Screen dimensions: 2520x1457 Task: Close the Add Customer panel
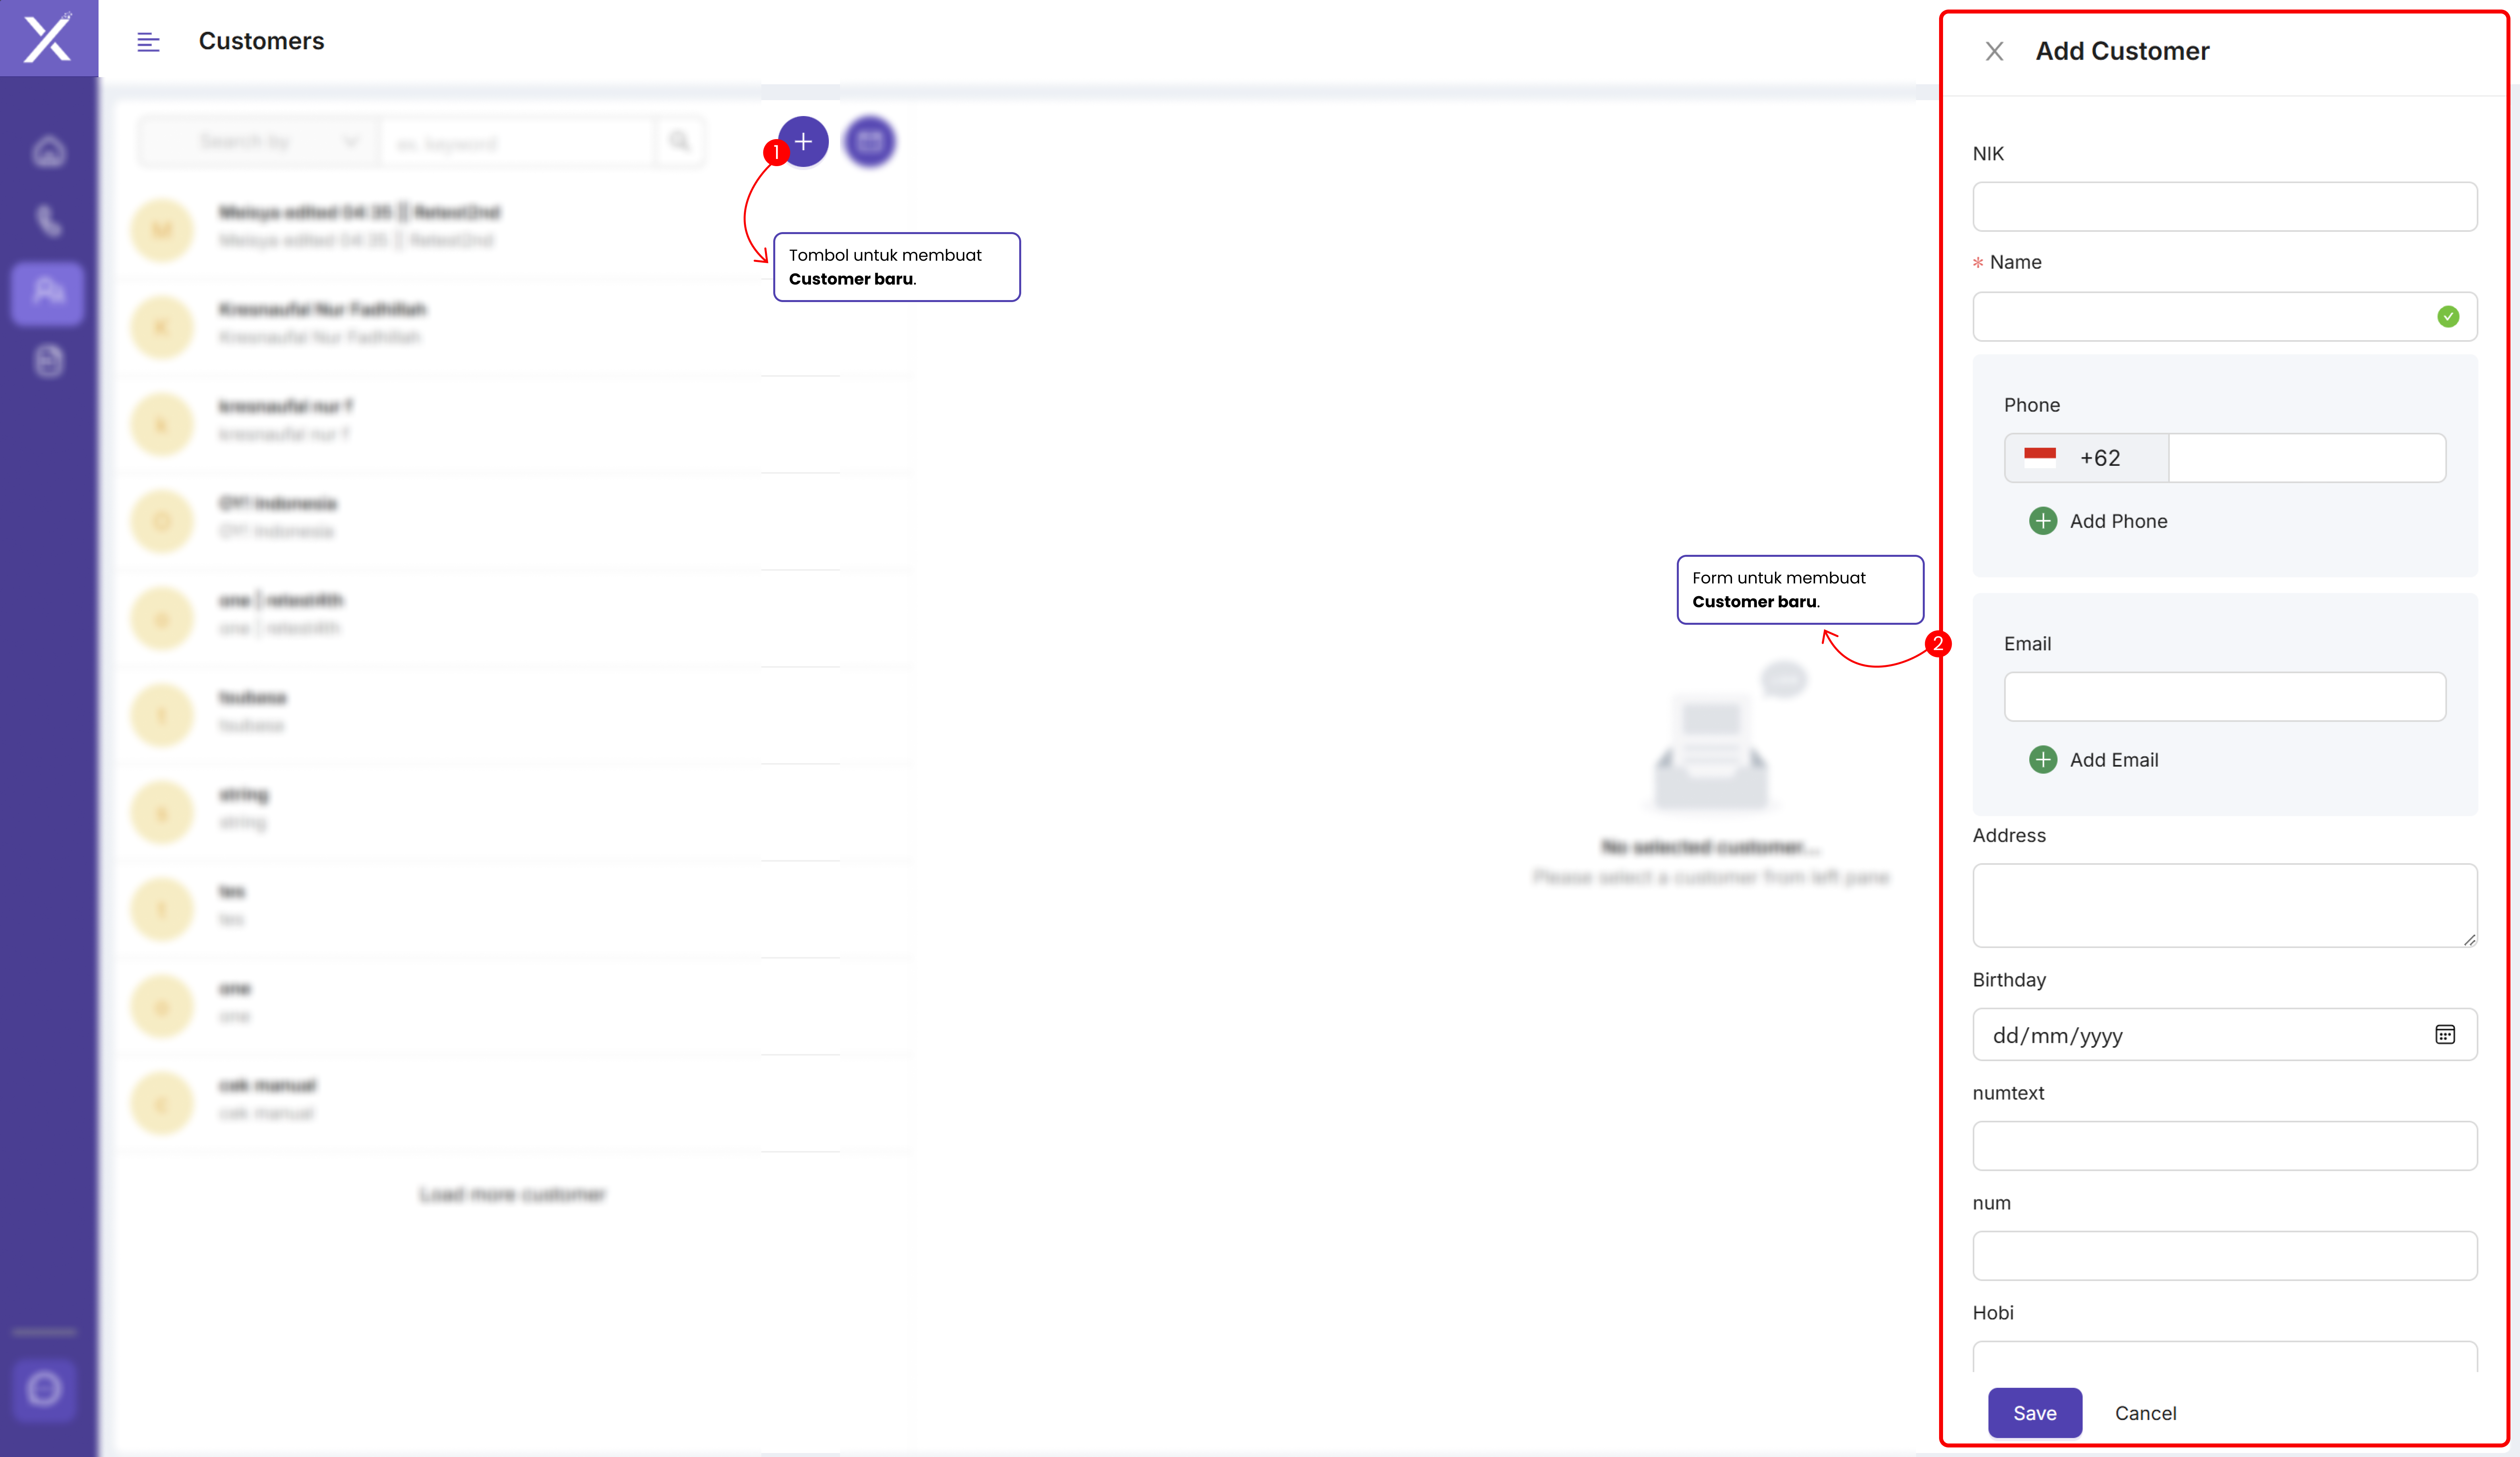[1994, 51]
